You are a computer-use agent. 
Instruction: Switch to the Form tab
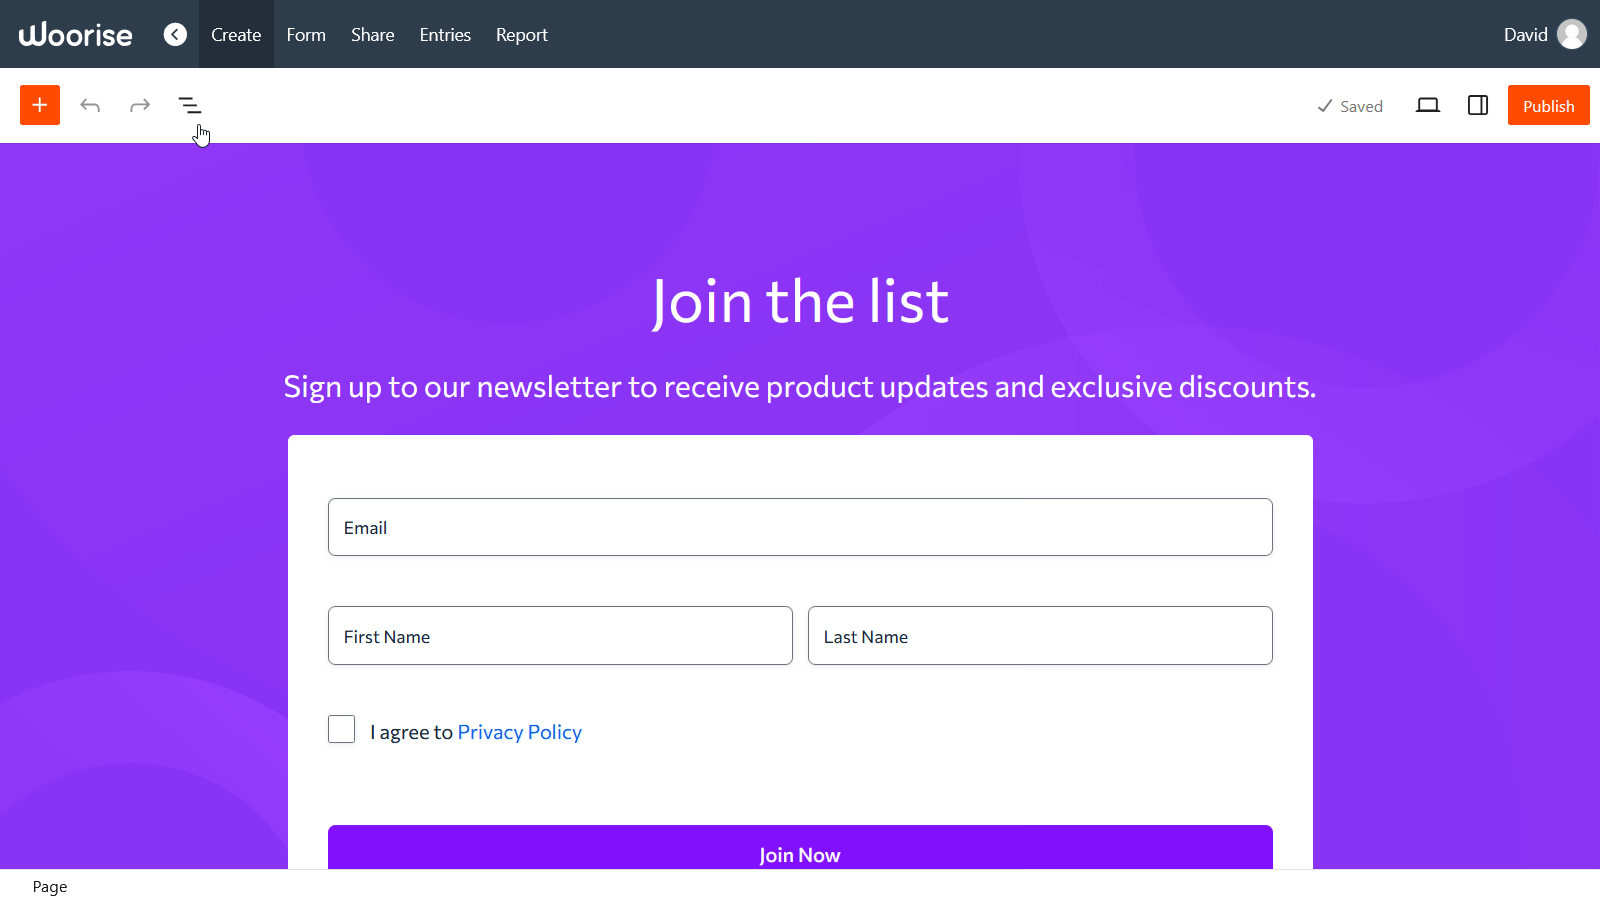coord(305,34)
